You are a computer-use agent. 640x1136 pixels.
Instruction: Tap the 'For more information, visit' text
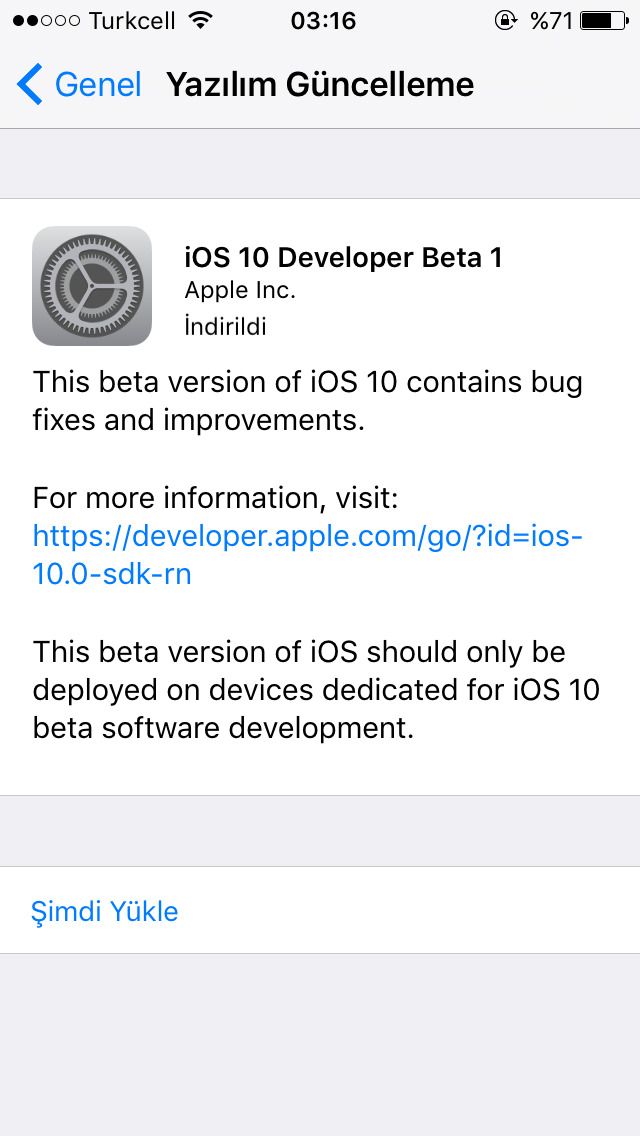[x=217, y=498]
